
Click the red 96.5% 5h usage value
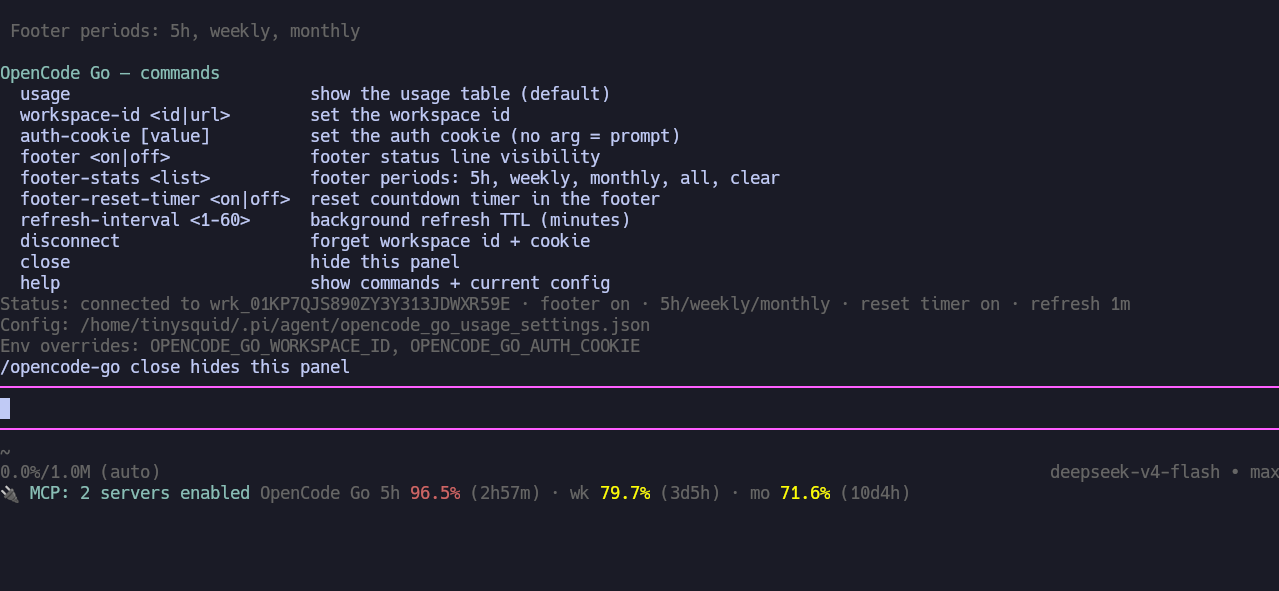(435, 493)
